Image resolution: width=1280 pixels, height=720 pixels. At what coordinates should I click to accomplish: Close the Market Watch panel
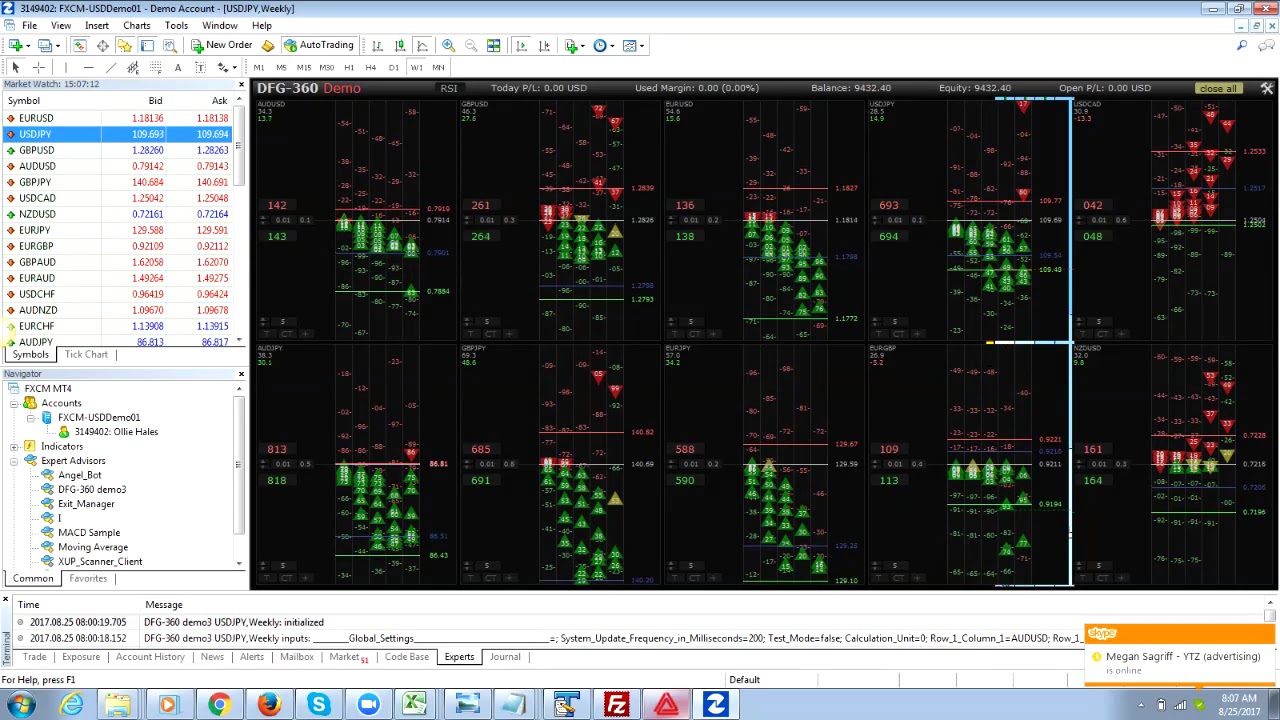(x=241, y=84)
